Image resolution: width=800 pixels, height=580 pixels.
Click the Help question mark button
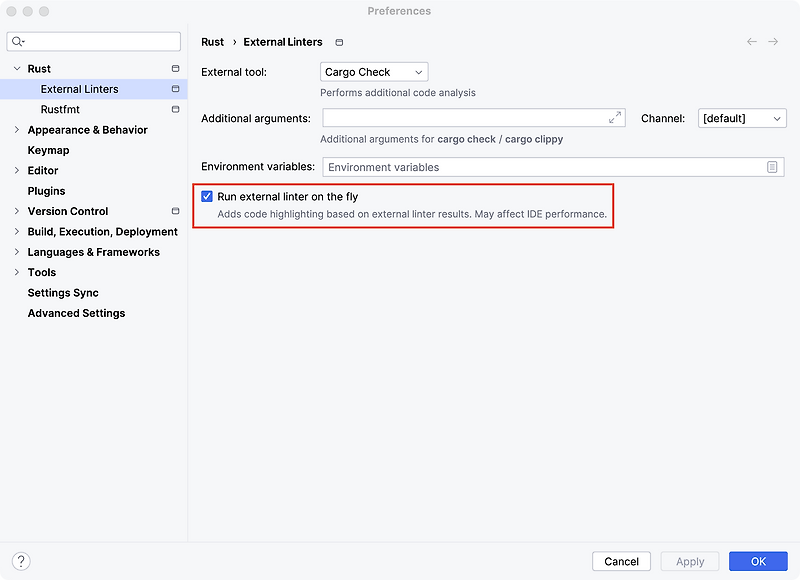point(21,561)
